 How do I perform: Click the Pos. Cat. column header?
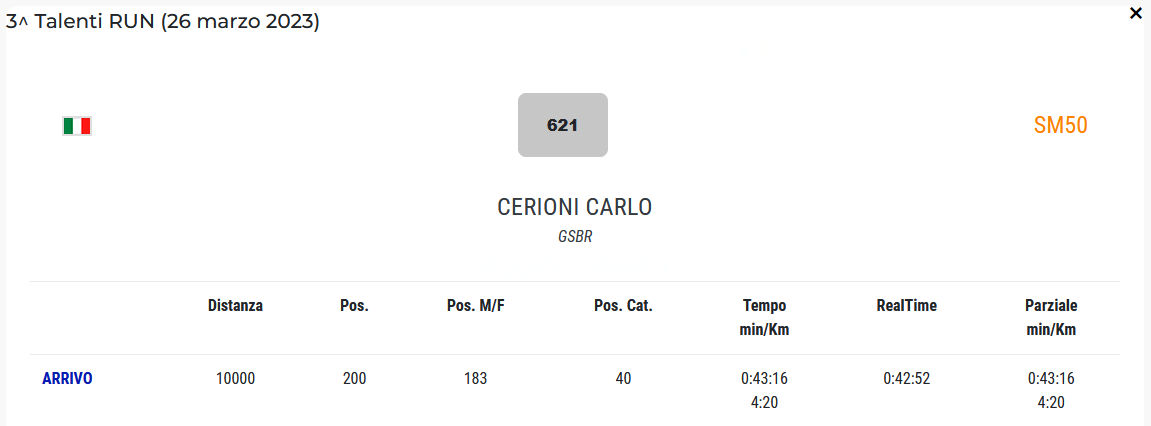click(x=623, y=306)
